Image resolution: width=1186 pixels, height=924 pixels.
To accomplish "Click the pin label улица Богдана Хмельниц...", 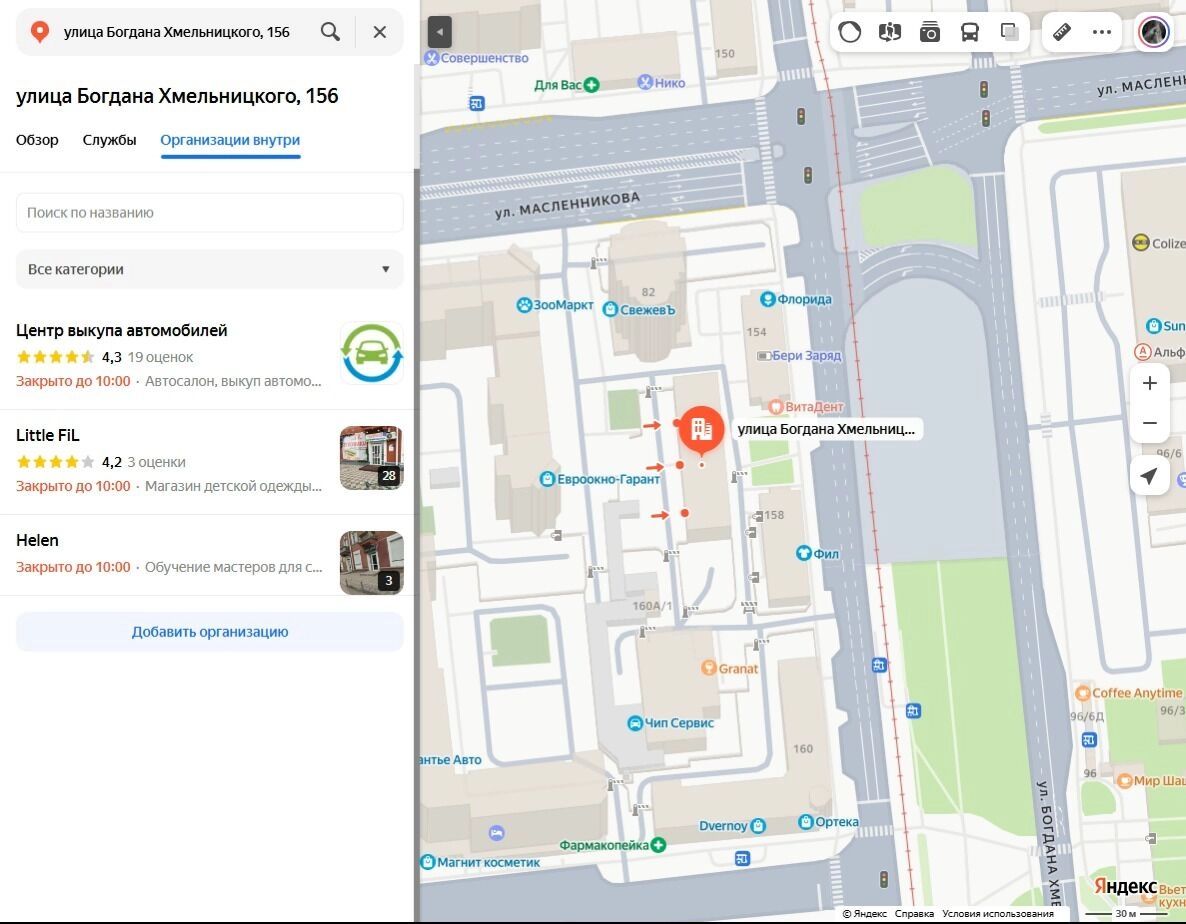I will [826, 429].
